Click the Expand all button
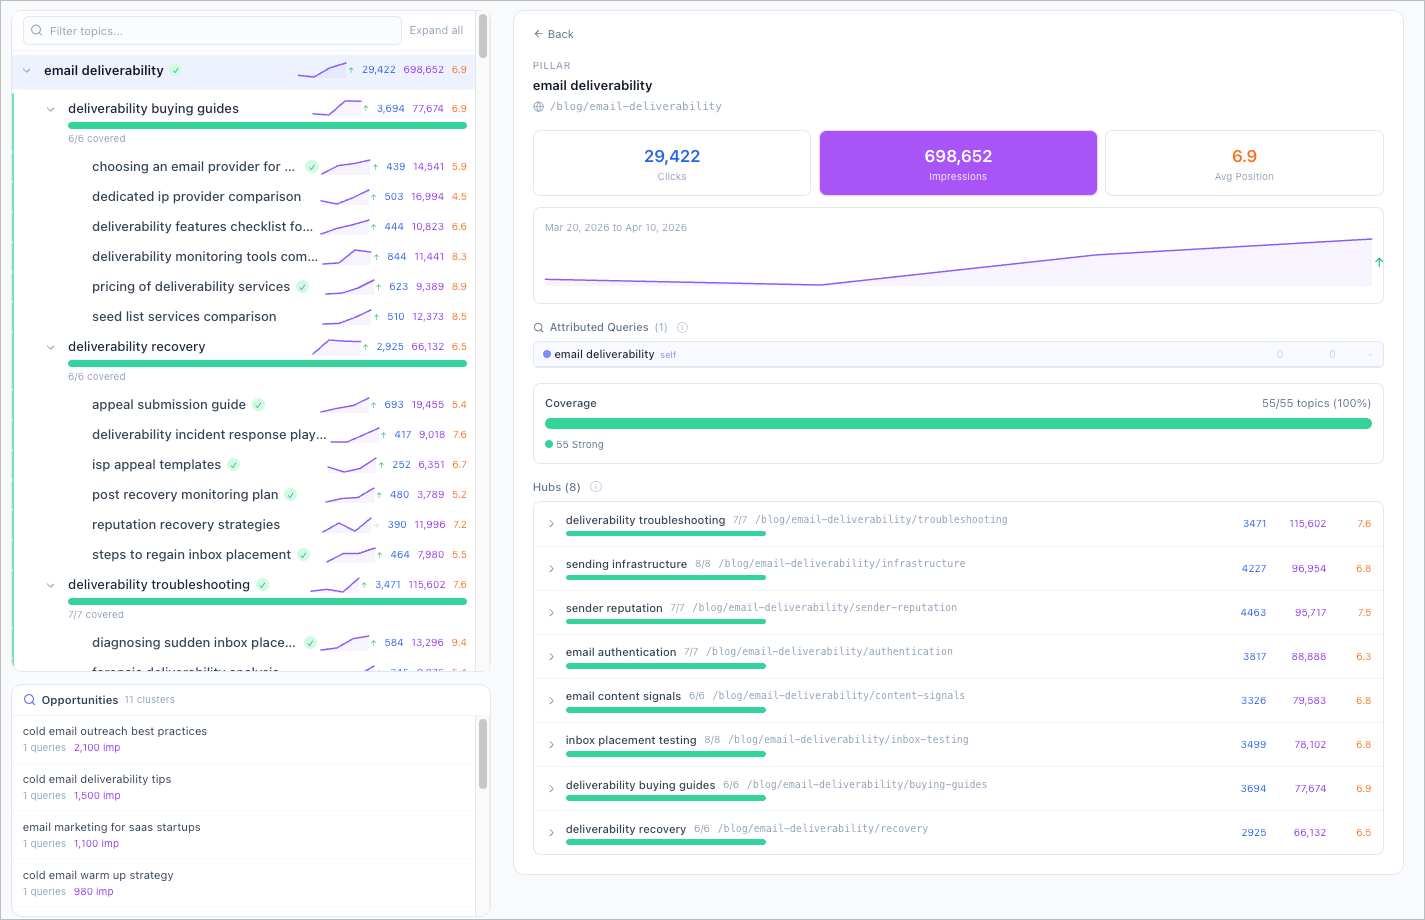This screenshot has height=920, width=1425. (436, 30)
